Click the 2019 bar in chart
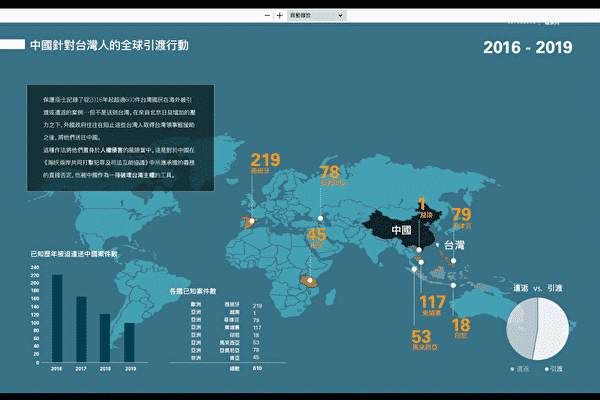Viewport: 600px width, 400px height. (129, 343)
